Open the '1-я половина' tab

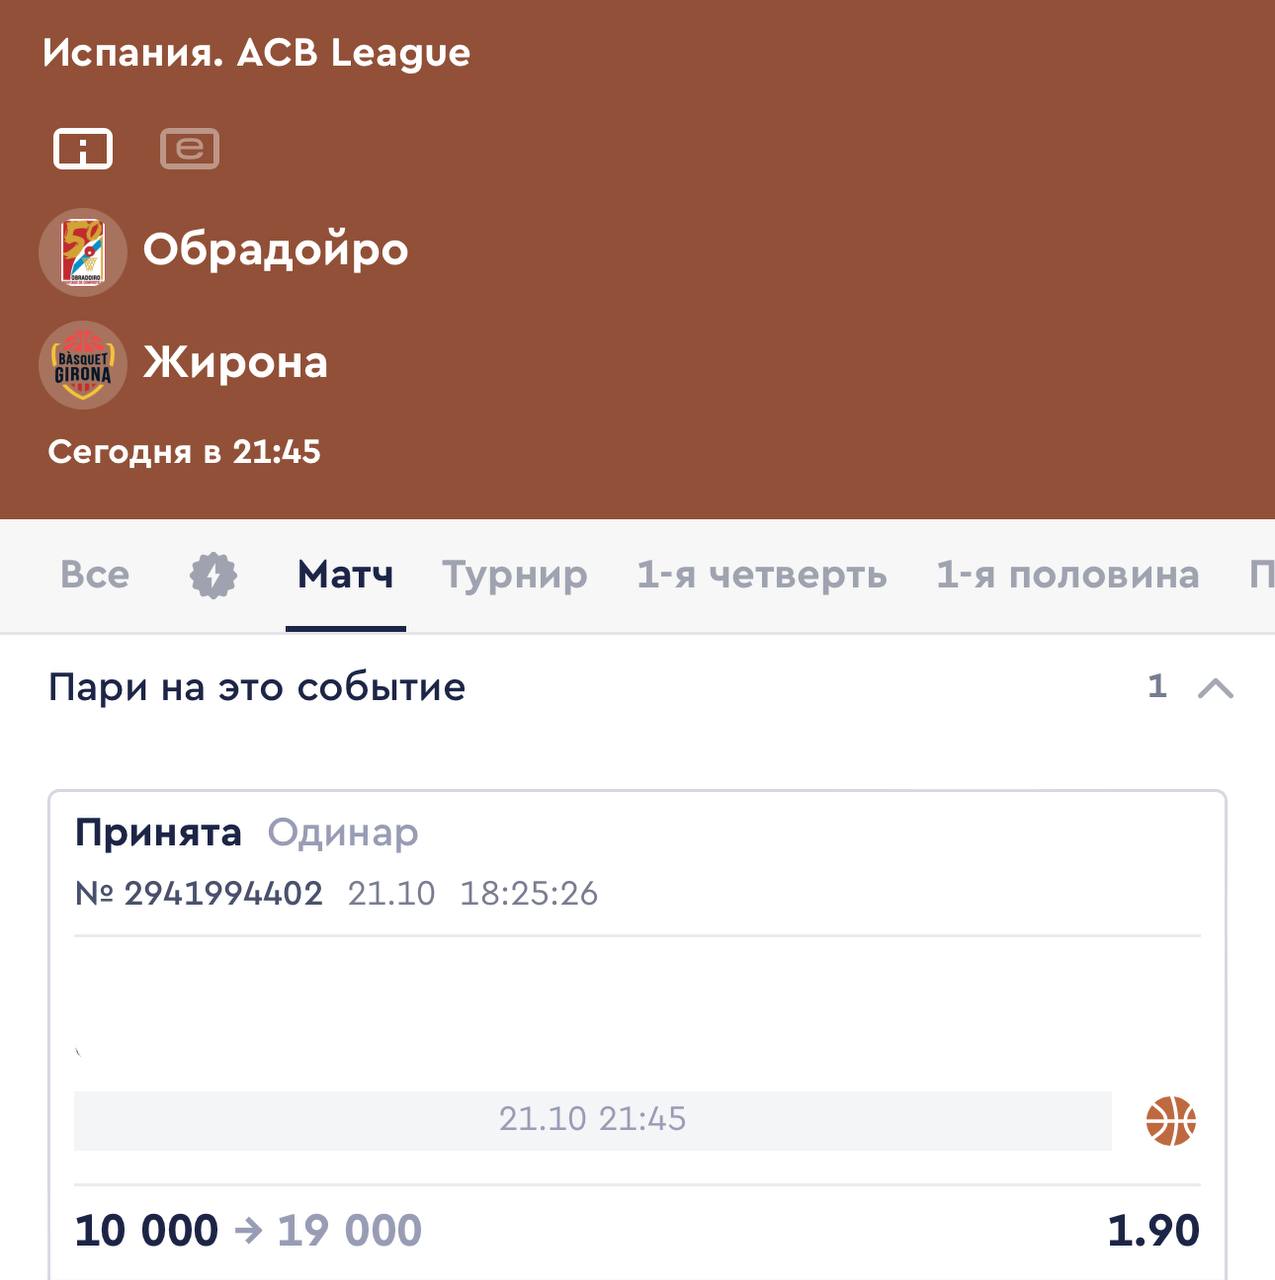[1068, 575]
